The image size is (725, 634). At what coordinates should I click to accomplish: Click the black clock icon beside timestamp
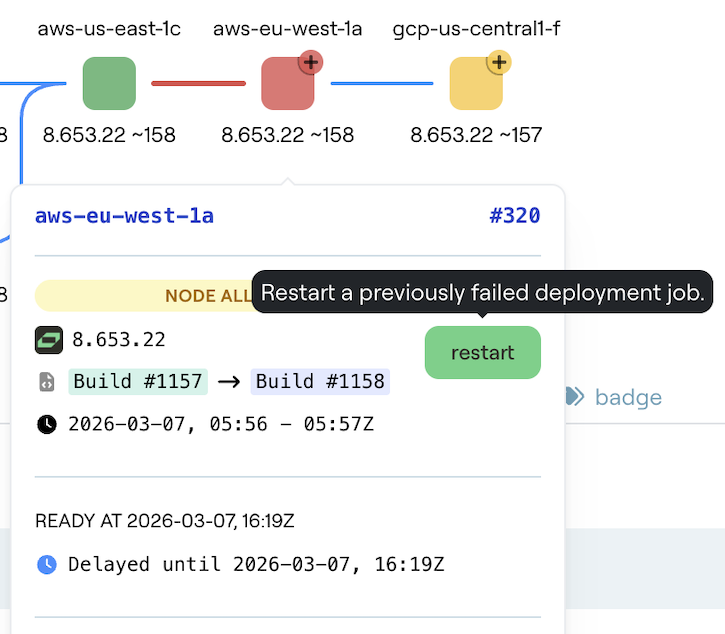tap(47, 424)
